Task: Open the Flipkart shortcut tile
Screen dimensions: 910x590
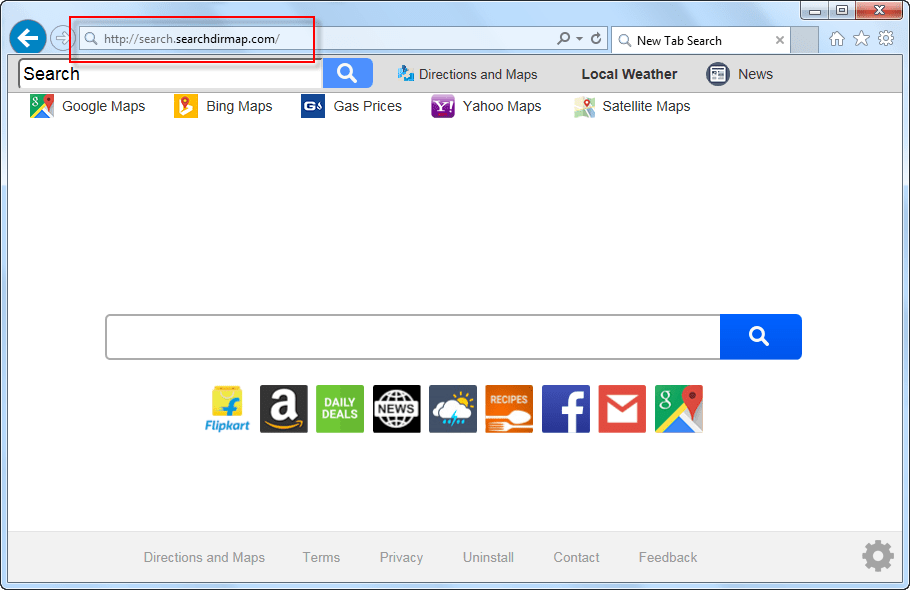Action: point(227,409)
